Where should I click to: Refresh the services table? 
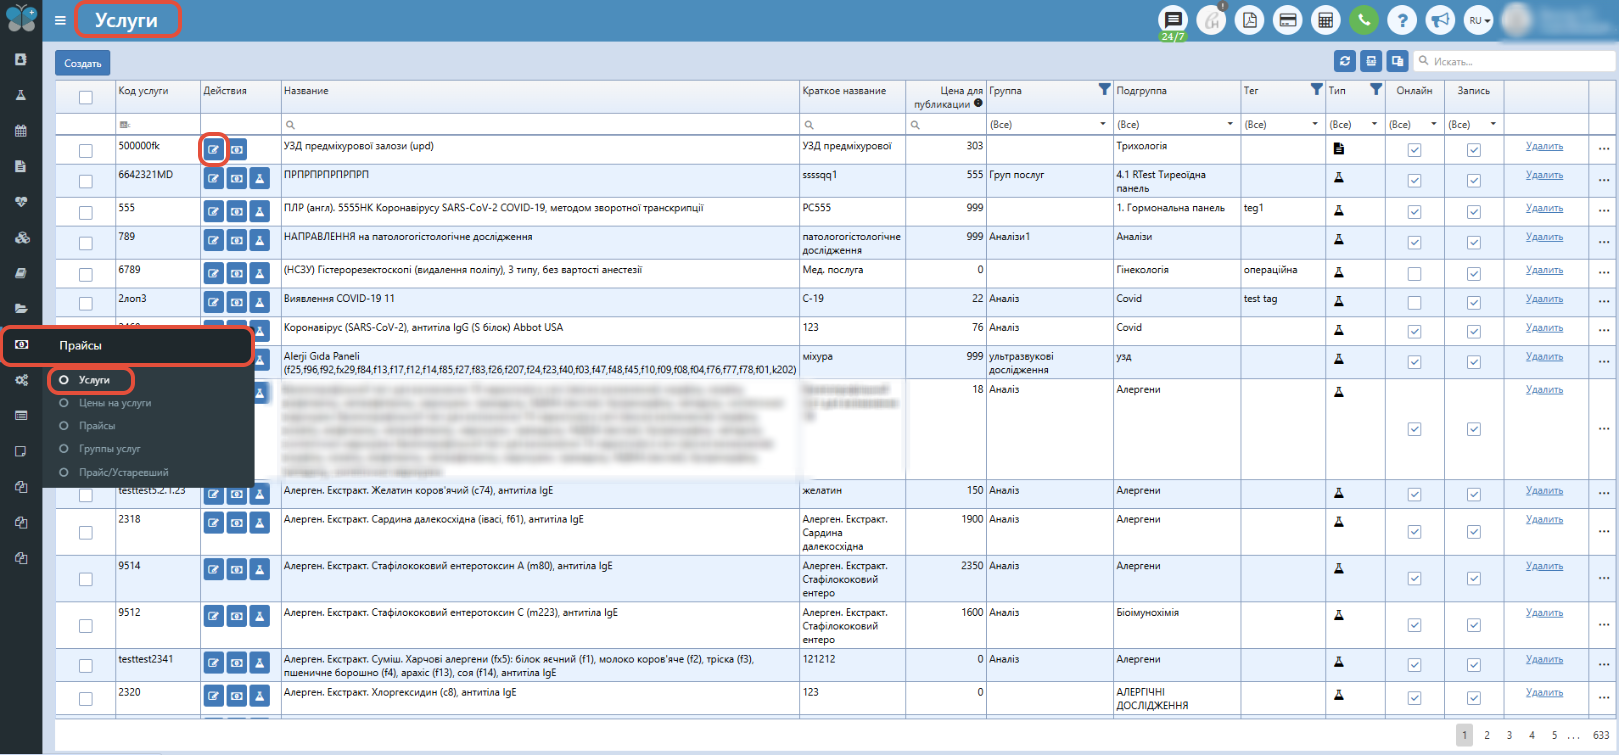[1345, 61]
